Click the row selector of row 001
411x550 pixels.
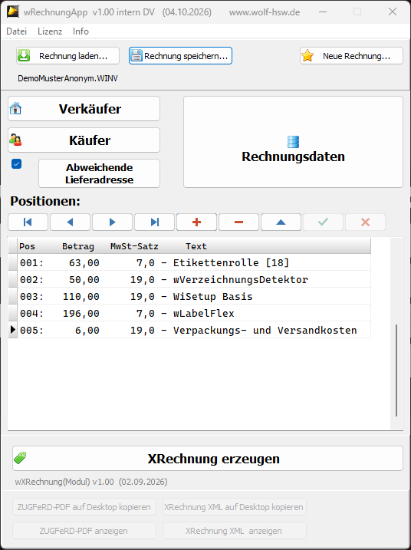click(x=13, y=262)
